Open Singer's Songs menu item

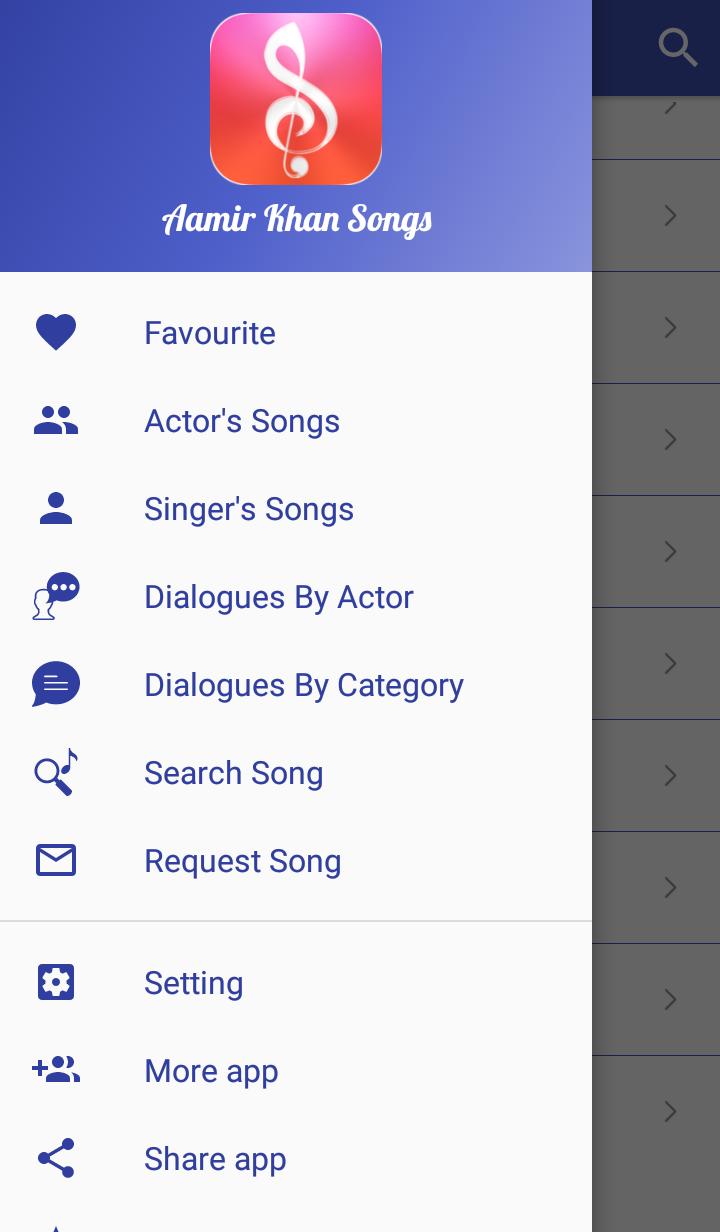click(249, 509)
